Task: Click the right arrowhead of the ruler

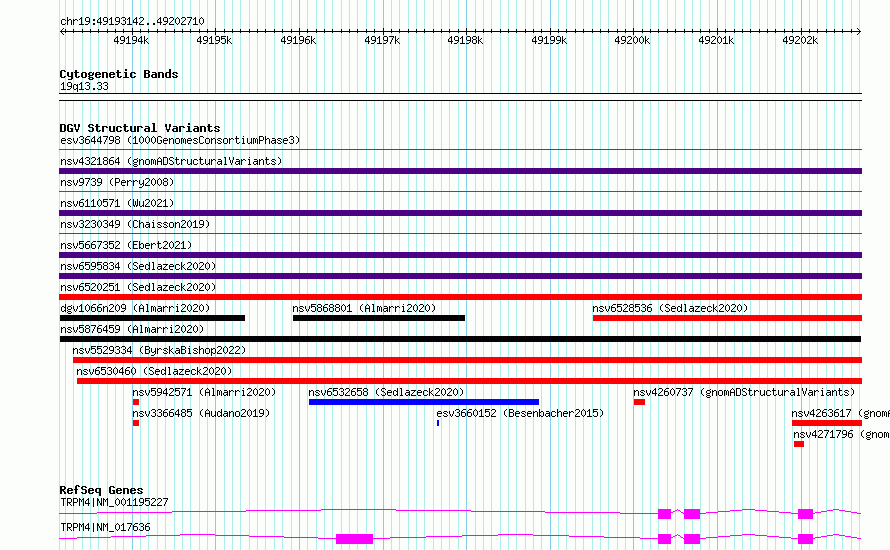Action: coord(859,31)
